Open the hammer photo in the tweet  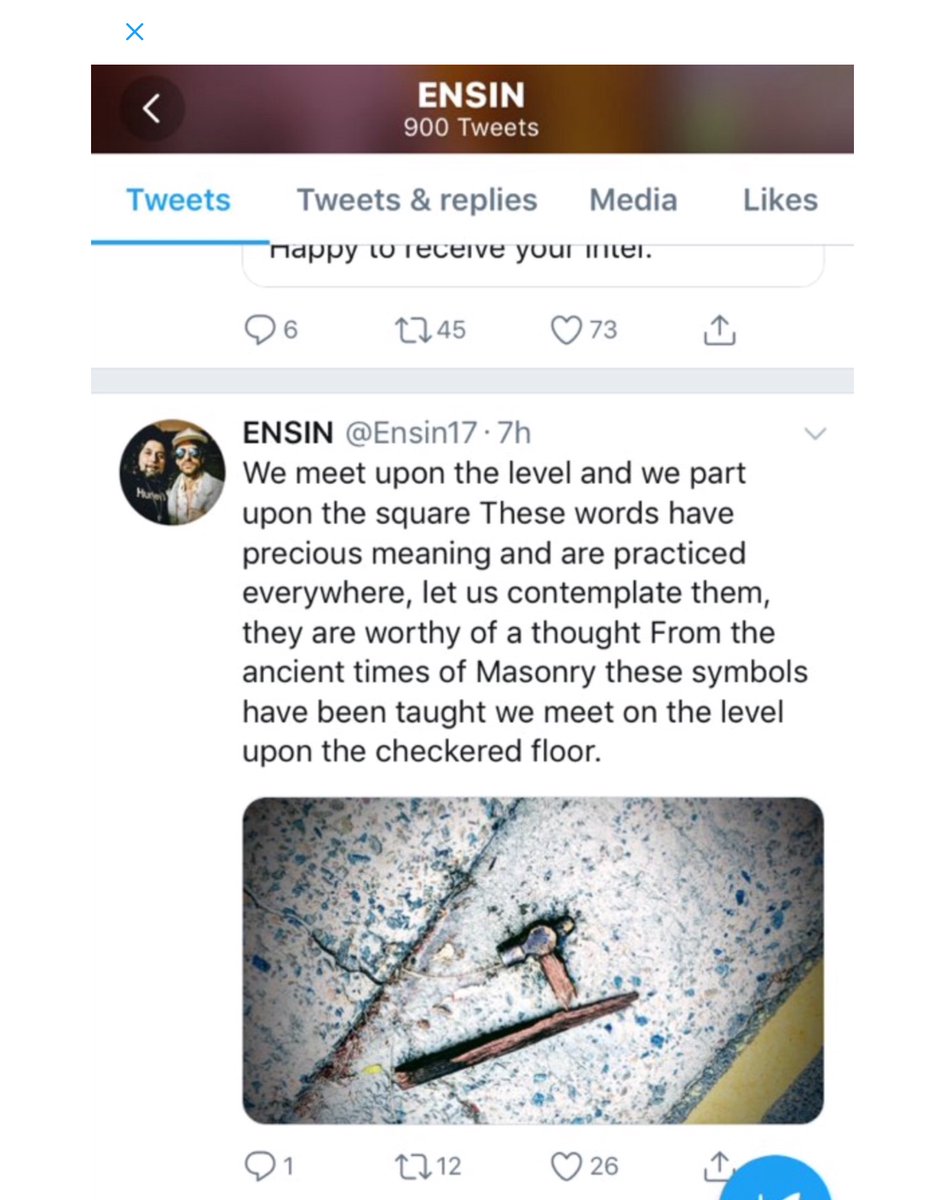click(x=533, y=960)
